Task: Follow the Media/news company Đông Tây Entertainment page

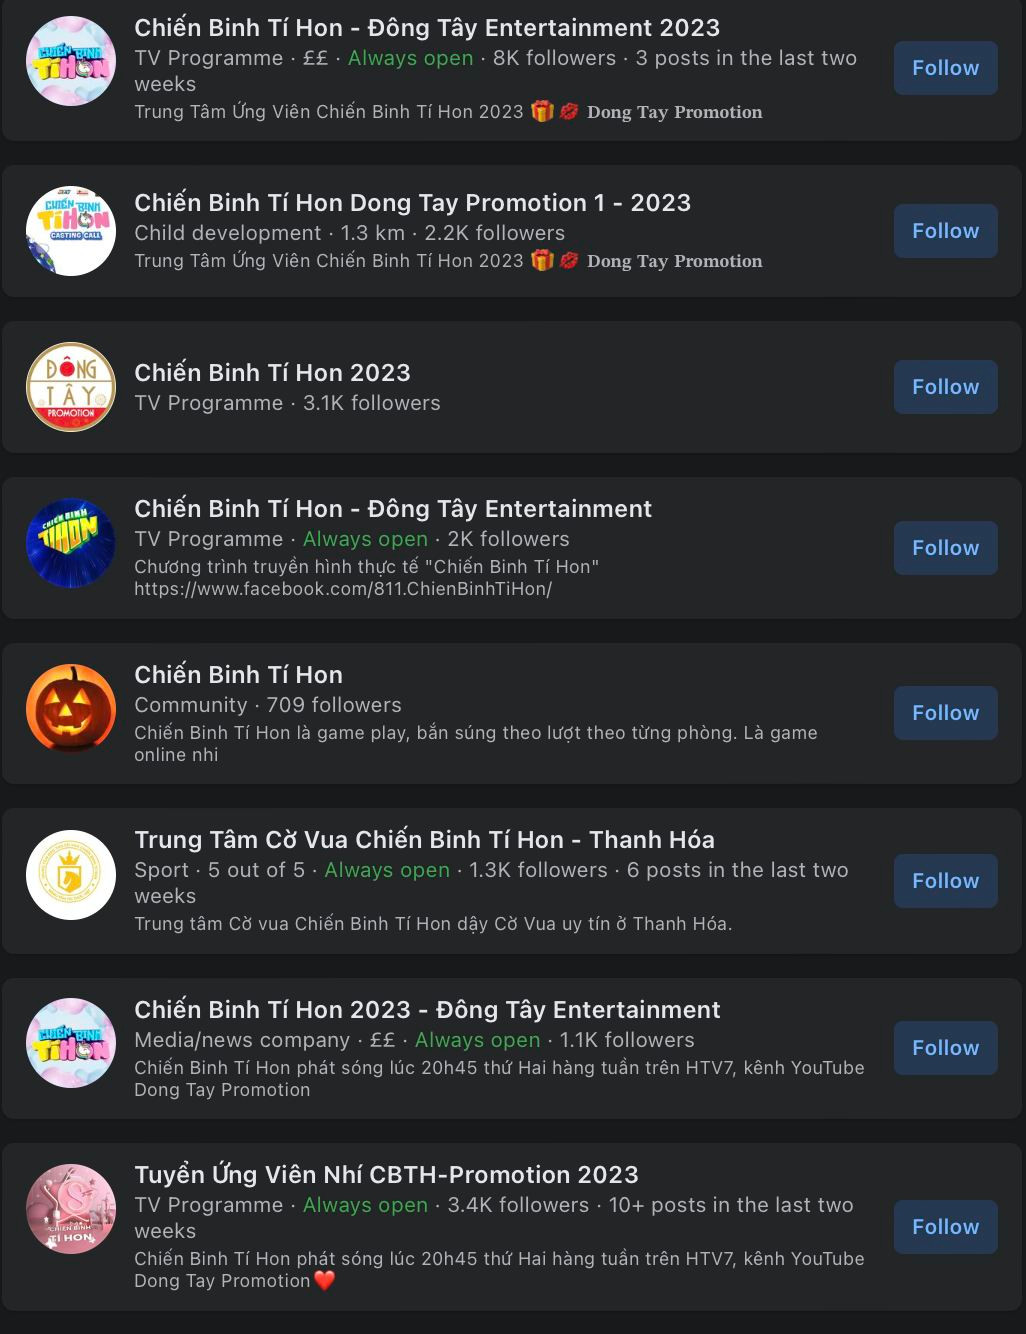Action: pyautogui.click(x=946, y=1048)
